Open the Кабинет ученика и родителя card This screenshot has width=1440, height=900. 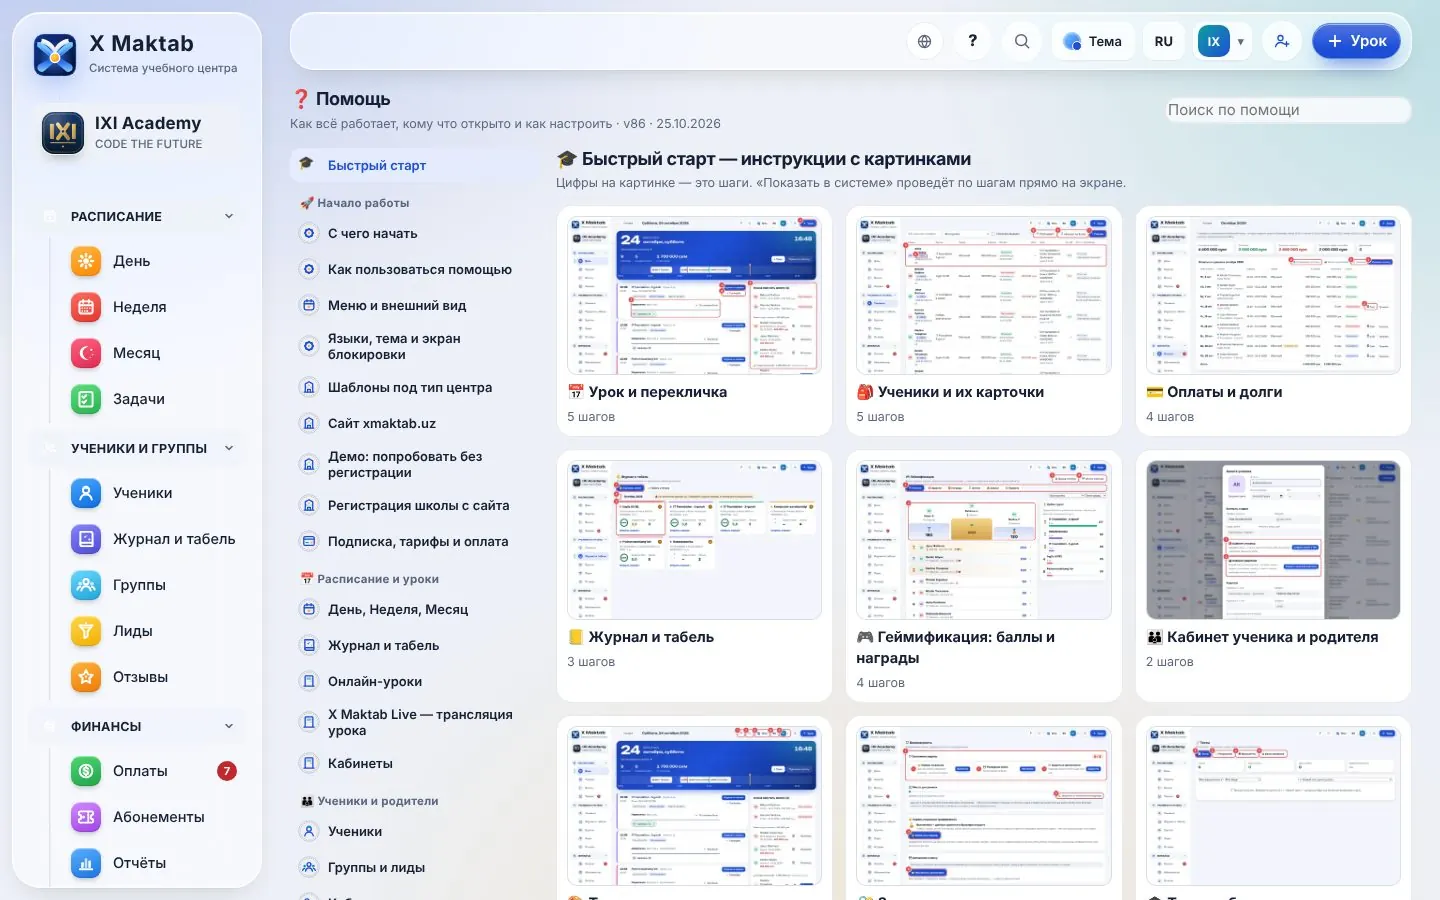pos(1273,576)
